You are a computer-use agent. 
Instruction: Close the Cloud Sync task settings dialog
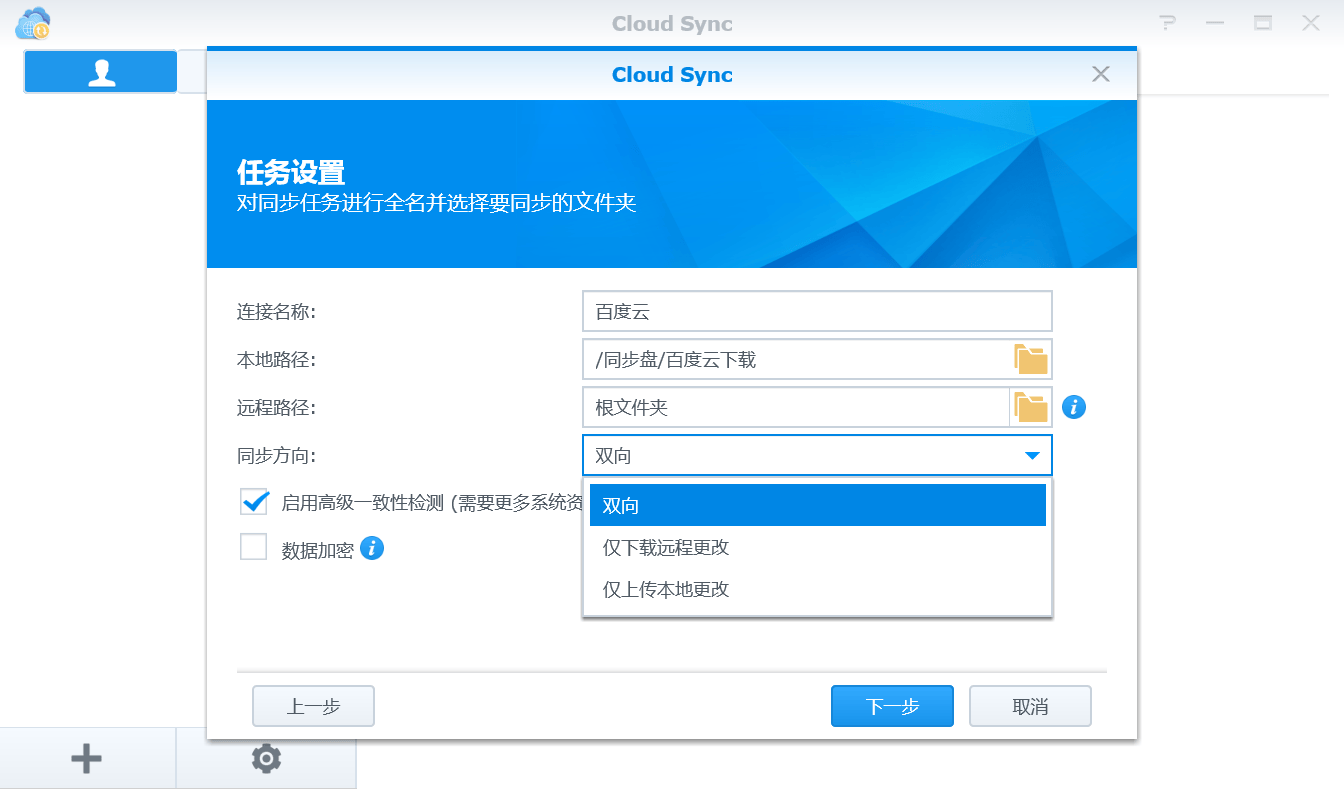[1101, 74]
